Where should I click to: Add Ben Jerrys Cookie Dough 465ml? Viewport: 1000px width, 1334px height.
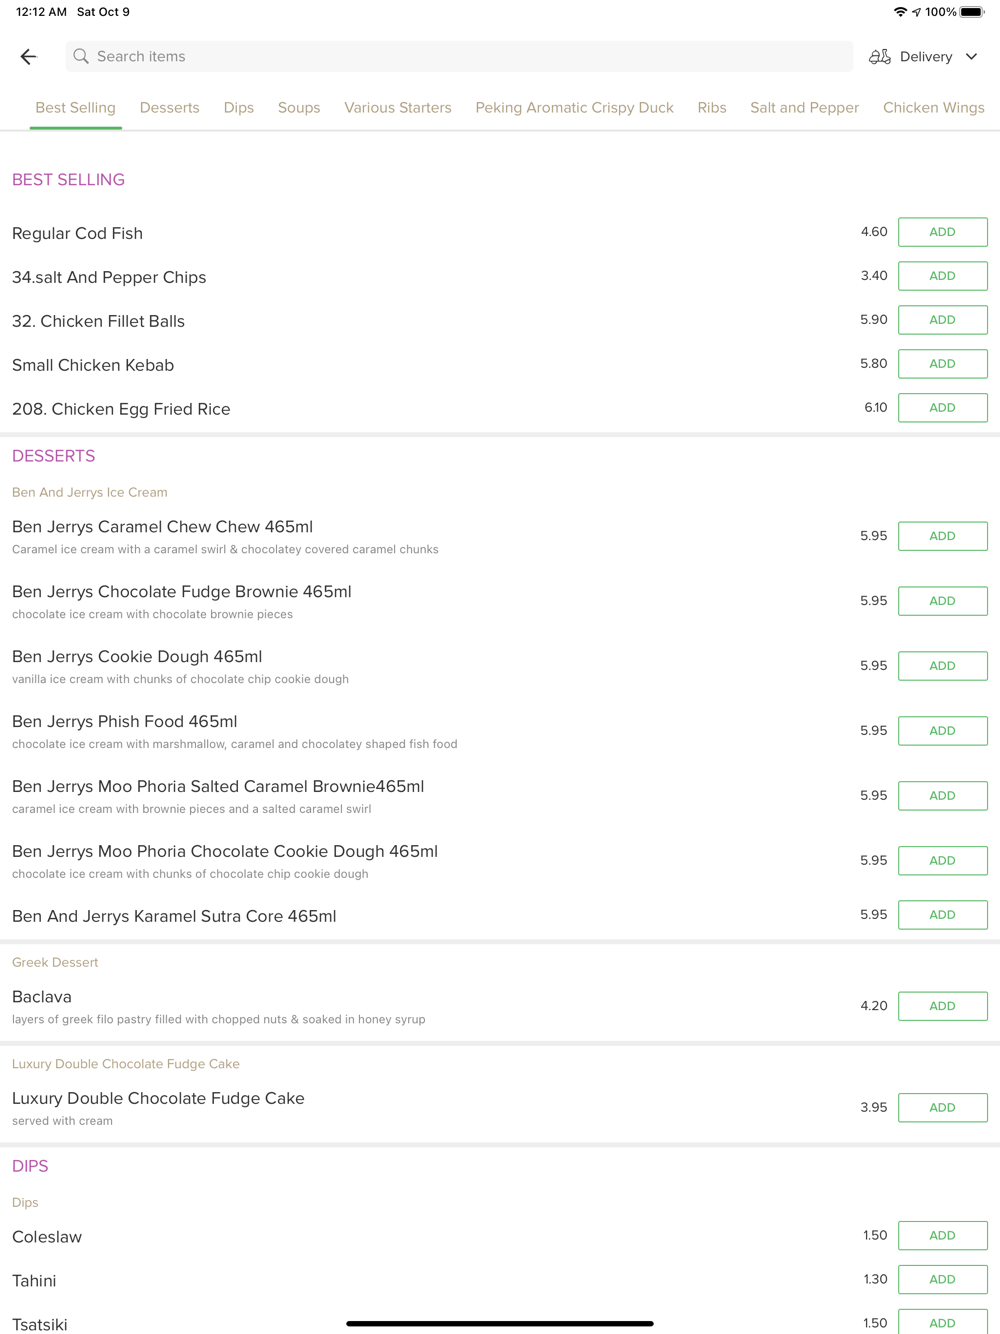coord(942,666)
